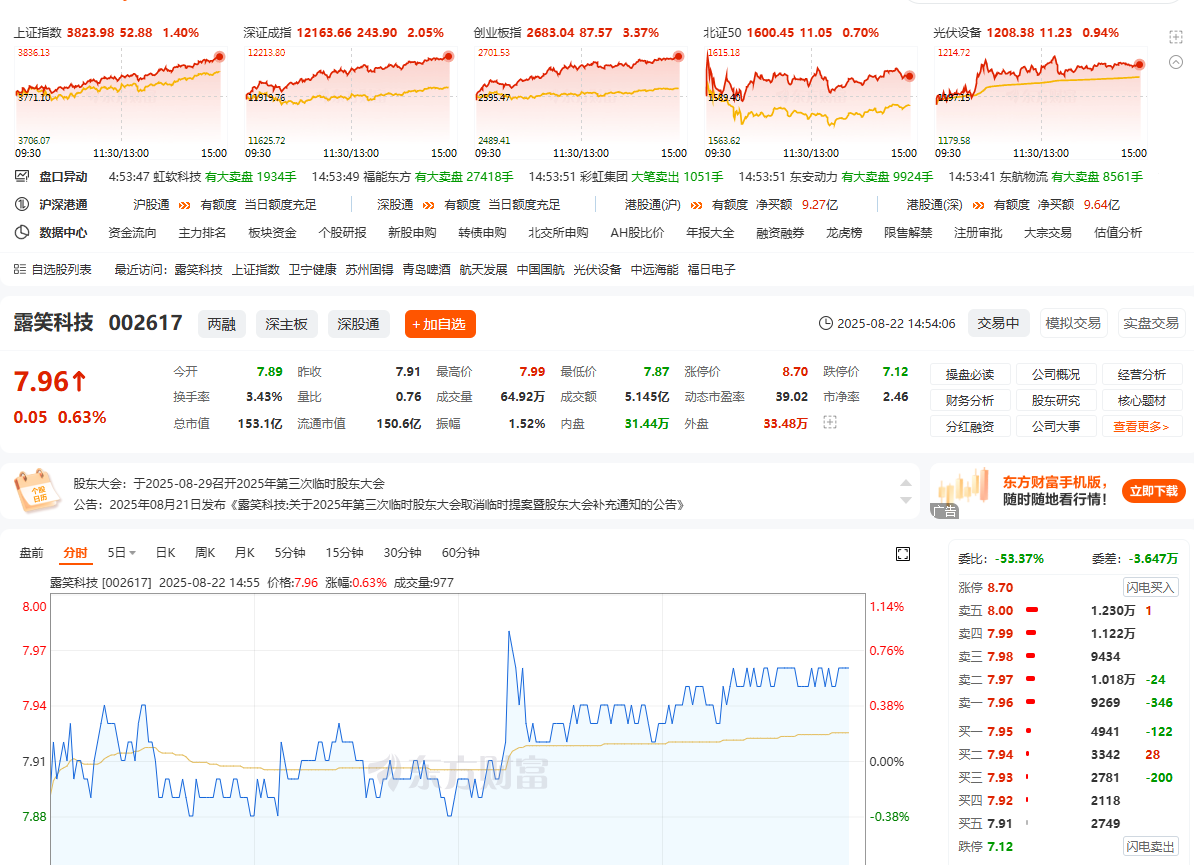Click the stock calendar notice icon

coord(37,491)
